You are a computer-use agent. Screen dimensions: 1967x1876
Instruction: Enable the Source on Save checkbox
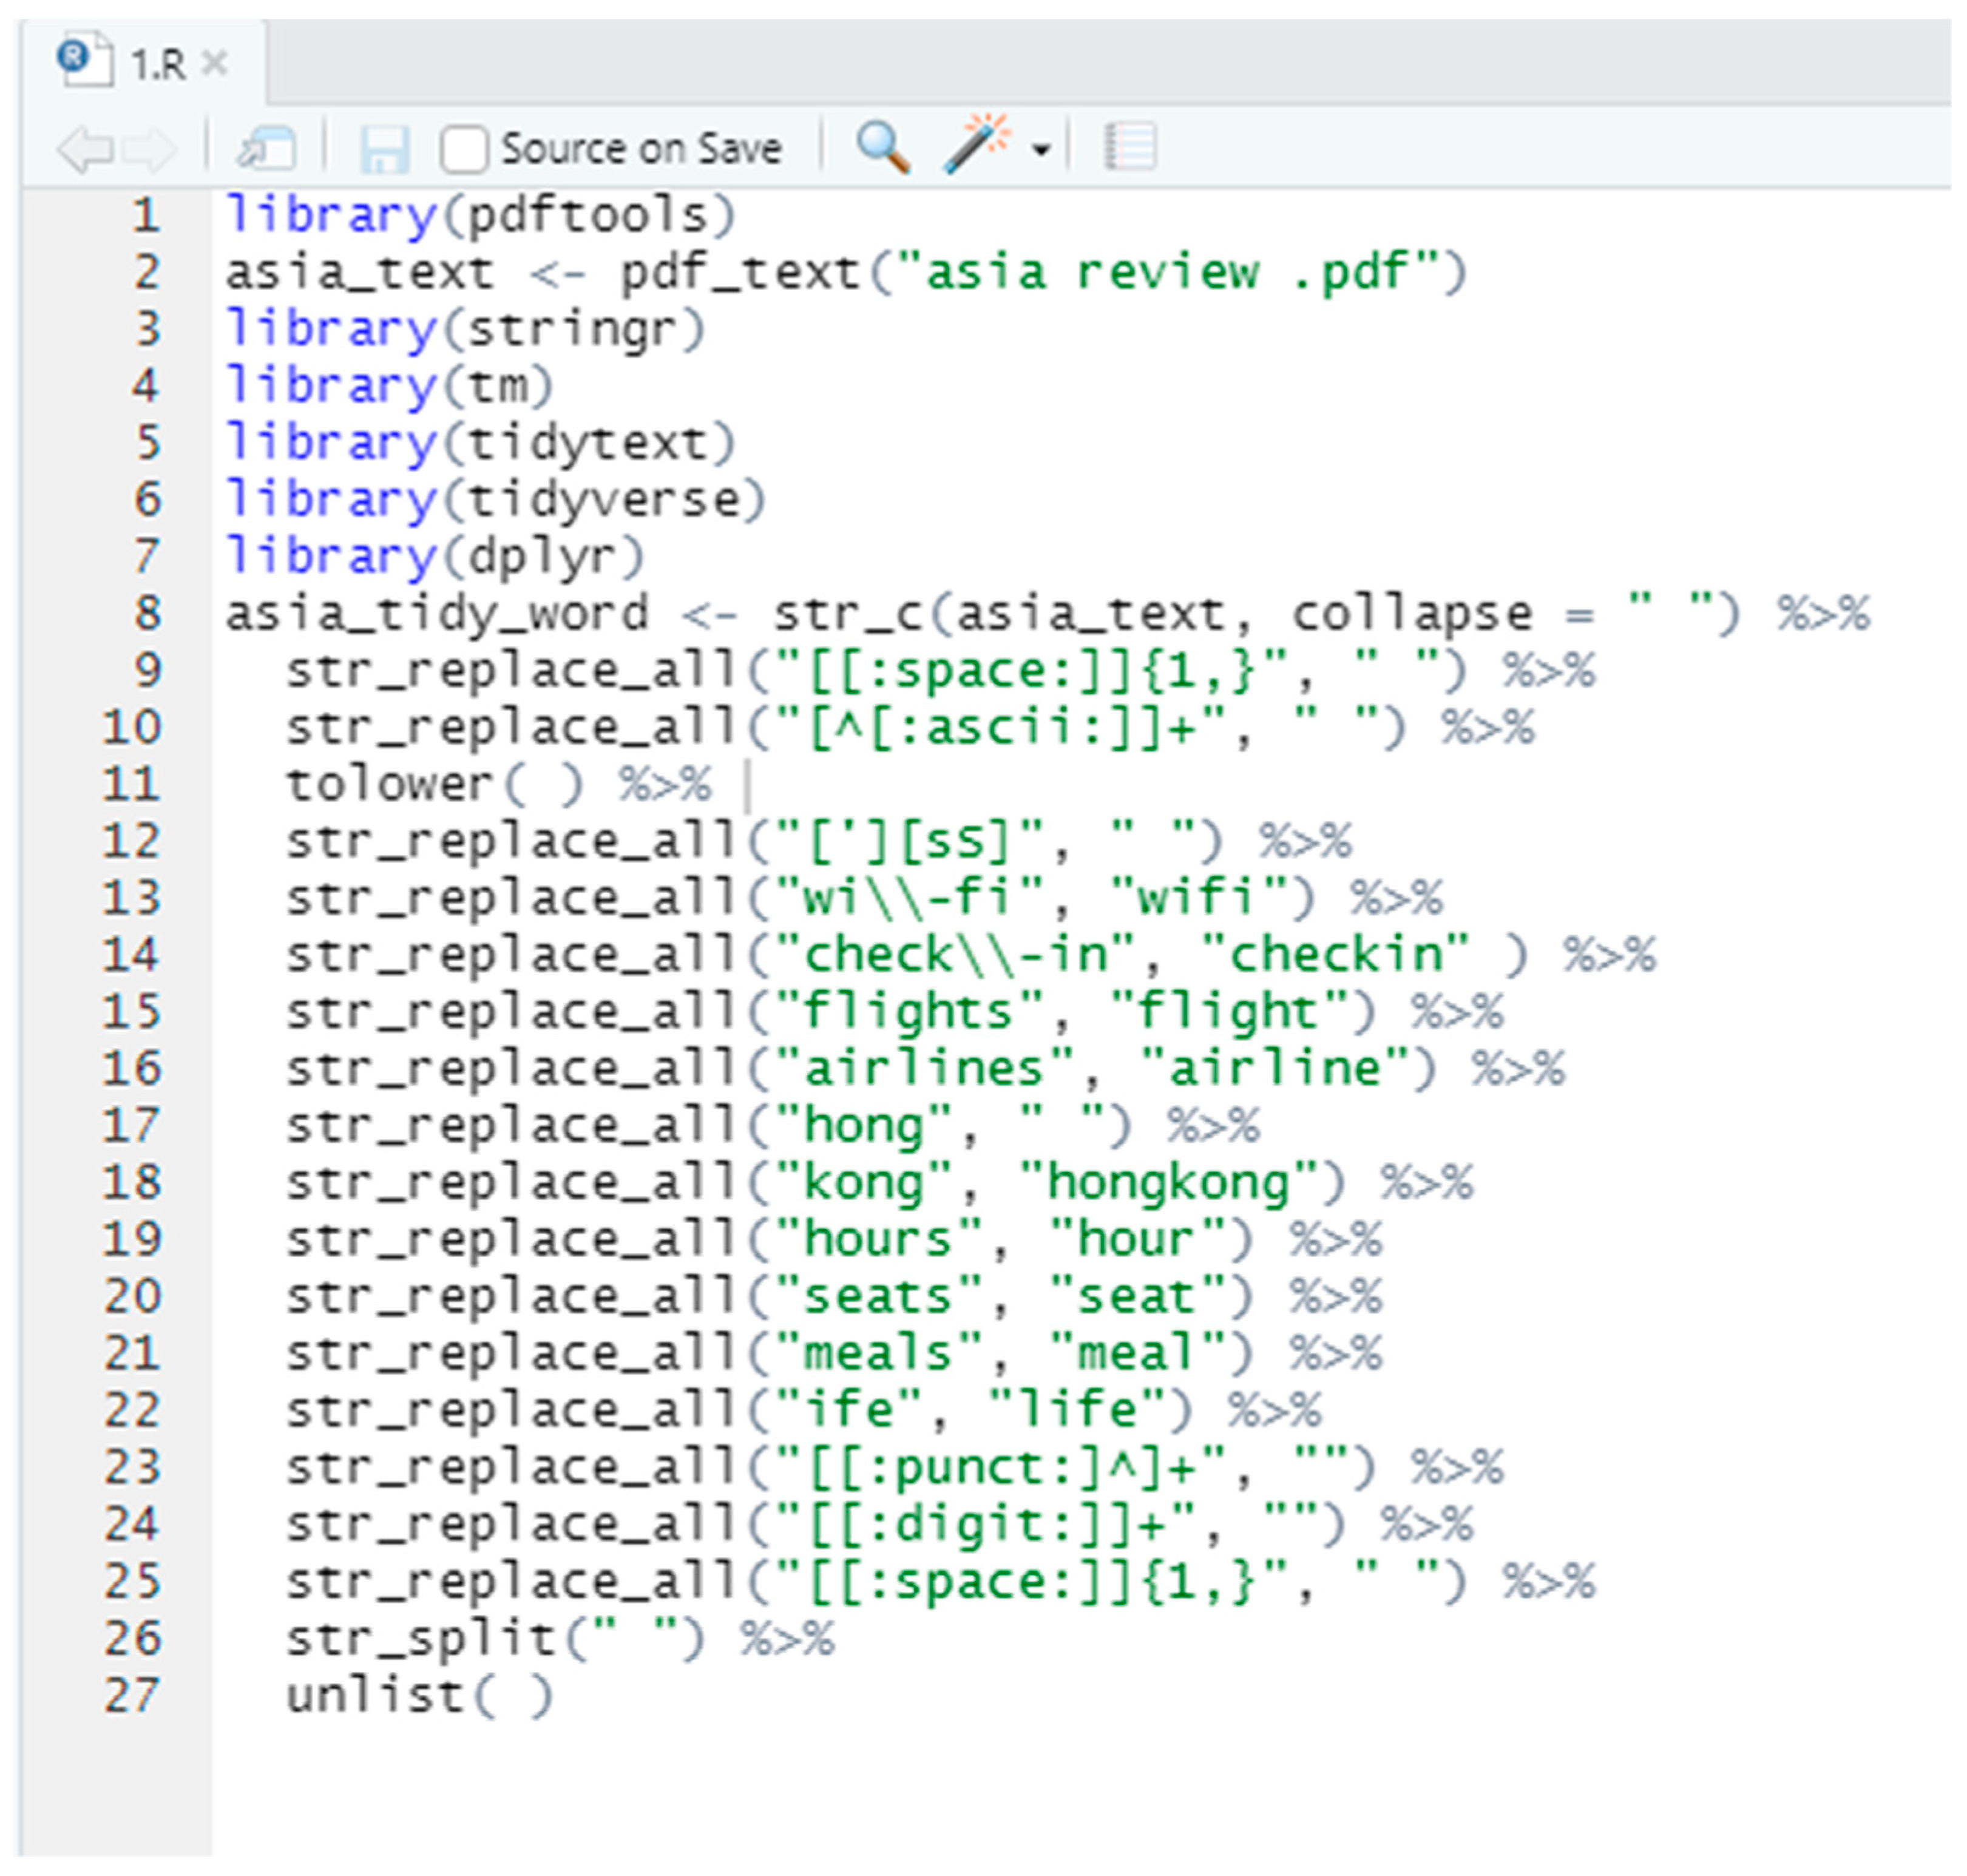(x=464, y=150)
